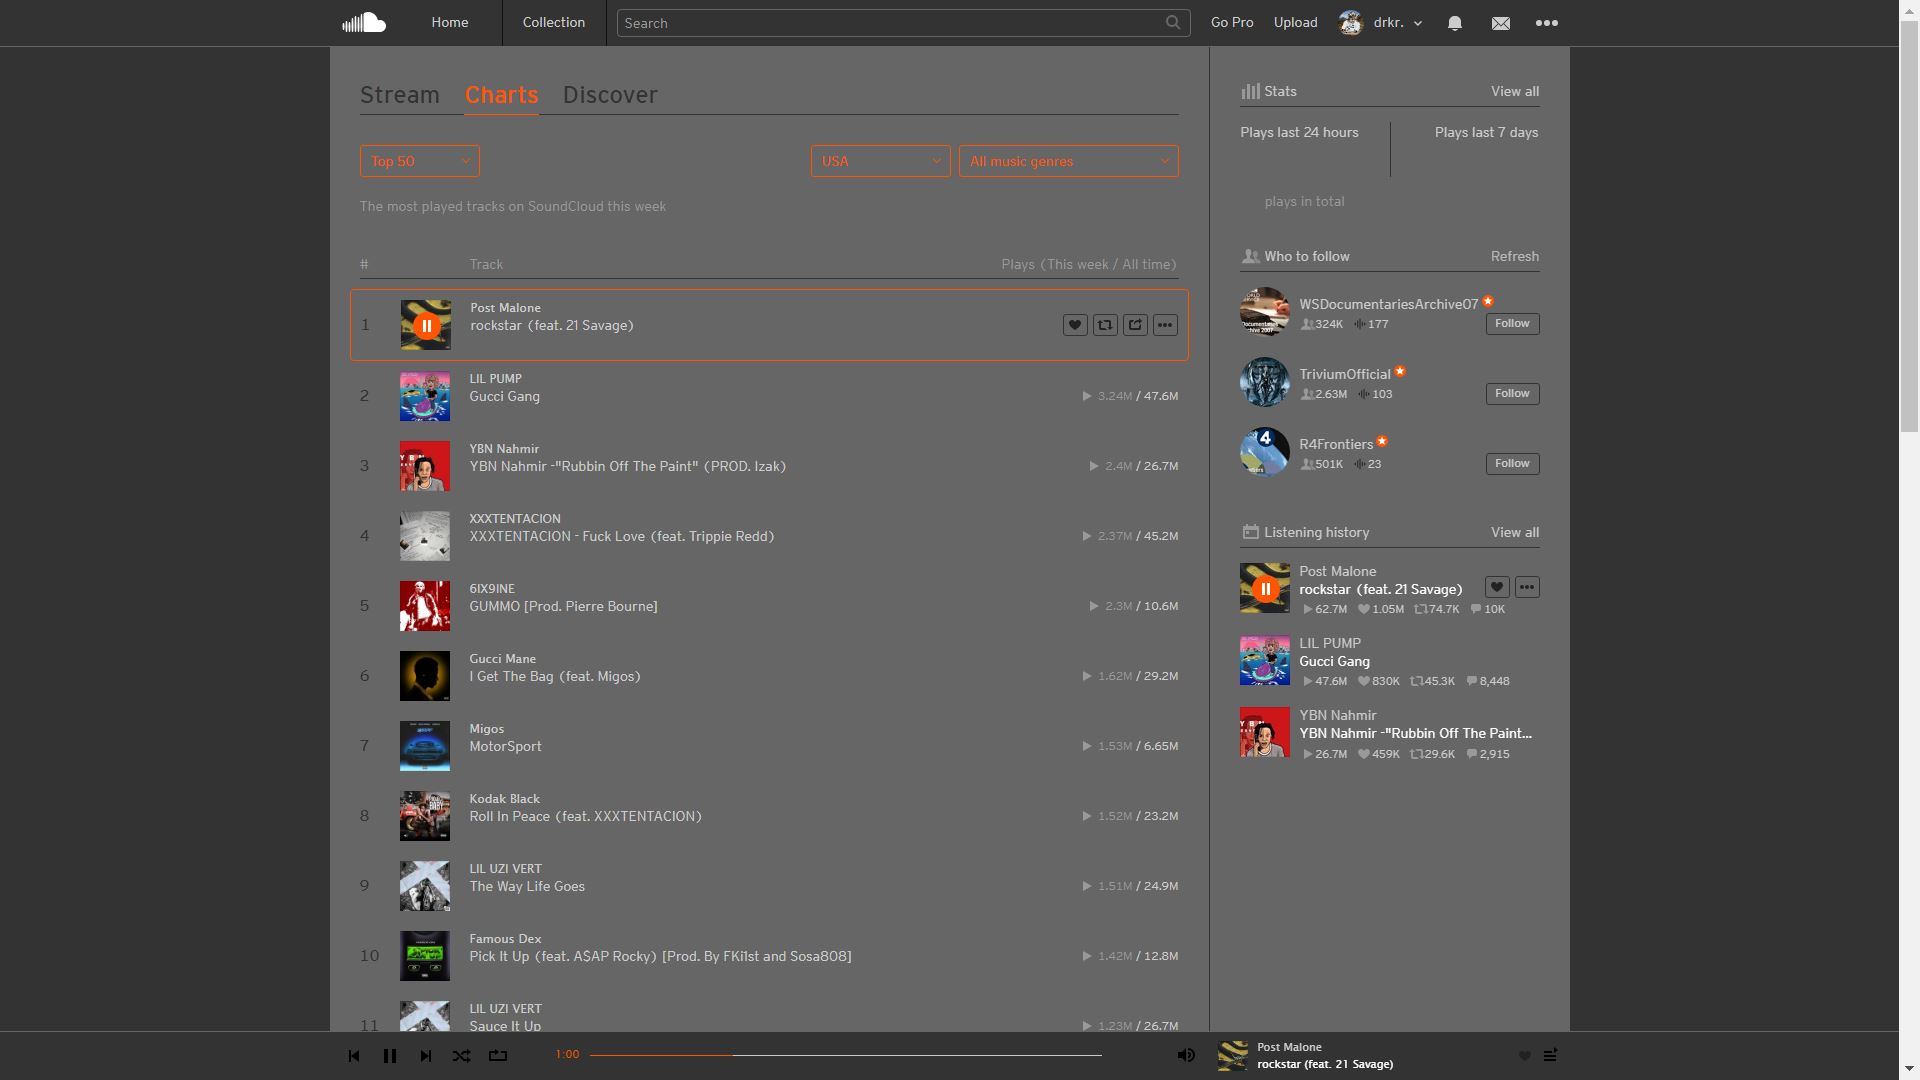This screenshot has width=1920, height=1080.
Task: Repost the rockstar track
Action: [x=1105, y=325]
